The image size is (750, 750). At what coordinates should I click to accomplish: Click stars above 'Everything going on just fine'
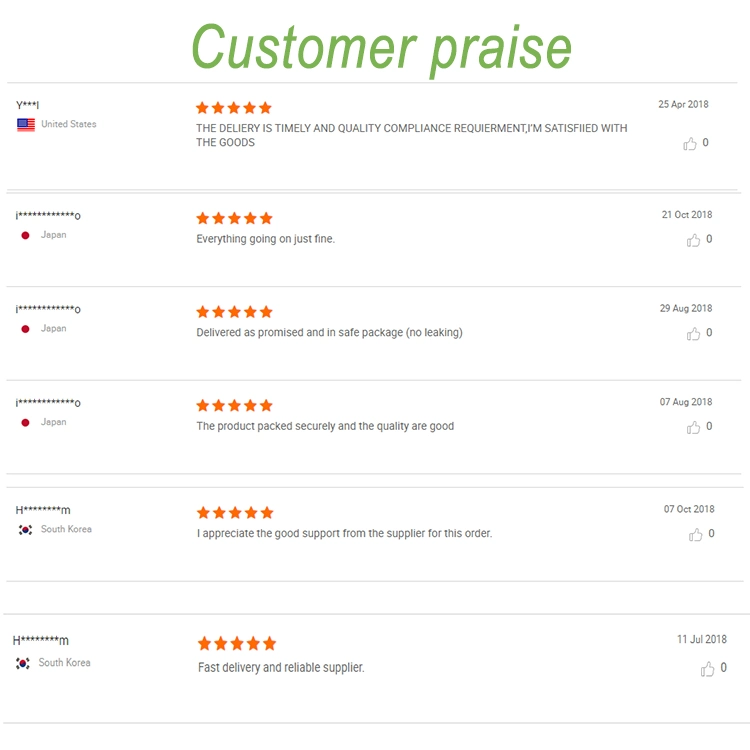click(233, 218)
